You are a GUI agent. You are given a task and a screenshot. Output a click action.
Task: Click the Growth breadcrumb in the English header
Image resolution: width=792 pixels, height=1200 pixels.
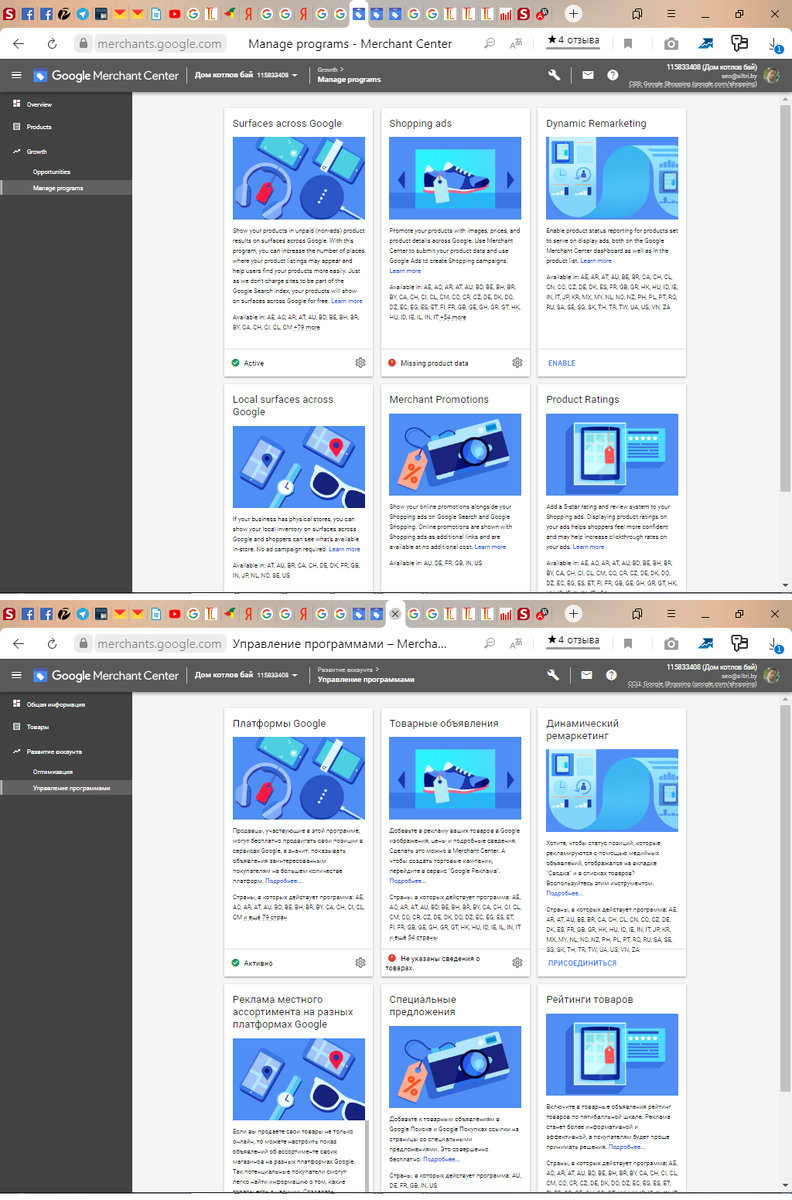tap(328, 70)
